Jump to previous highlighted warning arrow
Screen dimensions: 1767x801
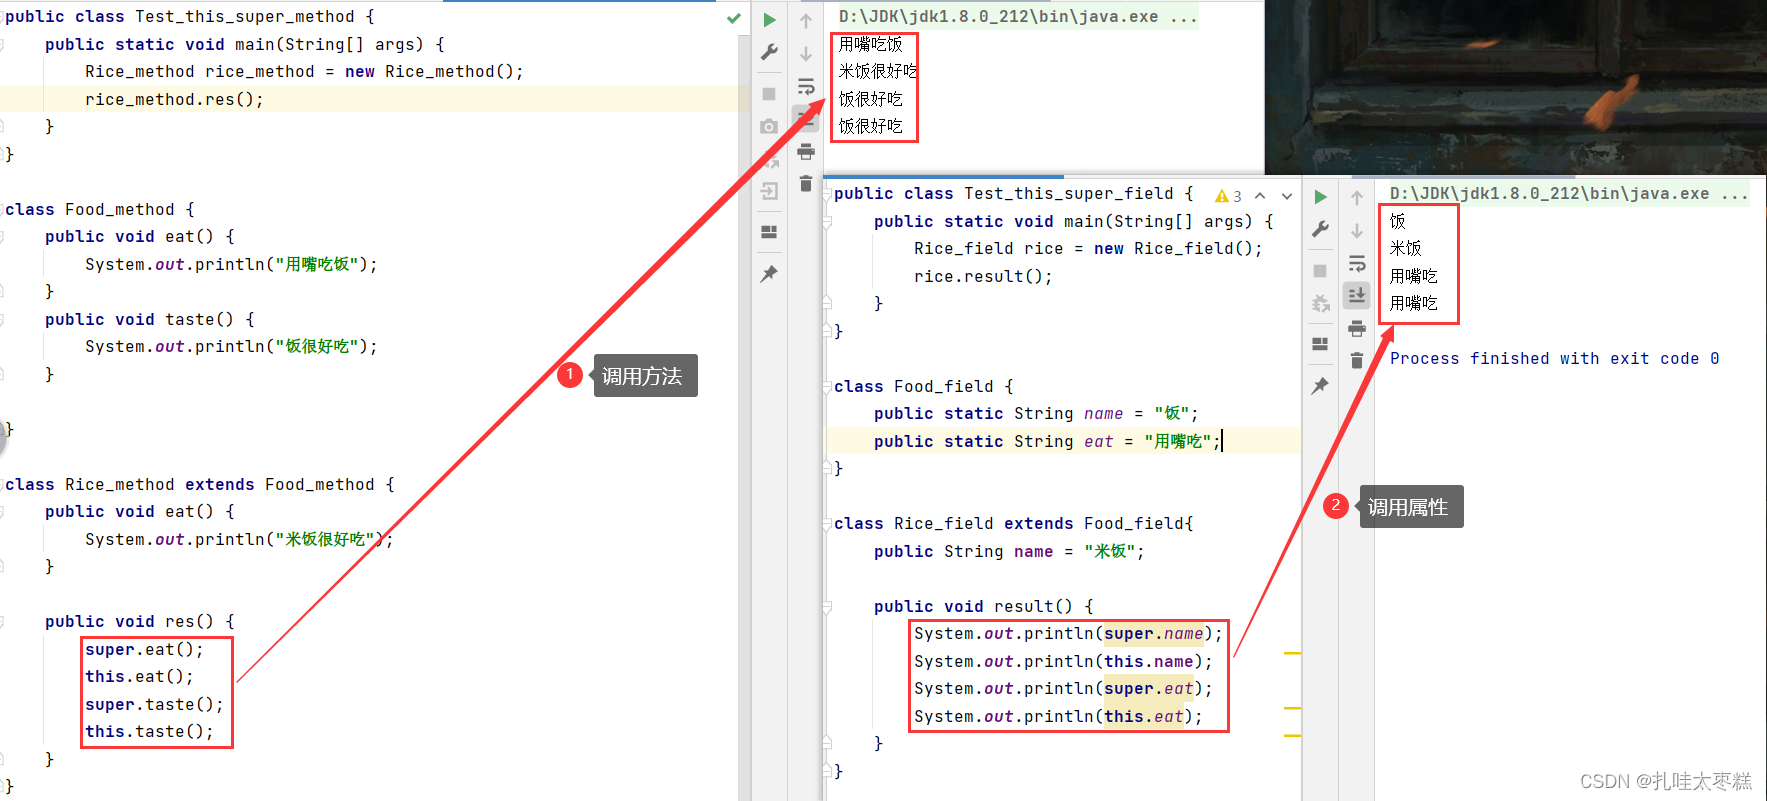click(x=1260, y=196)
